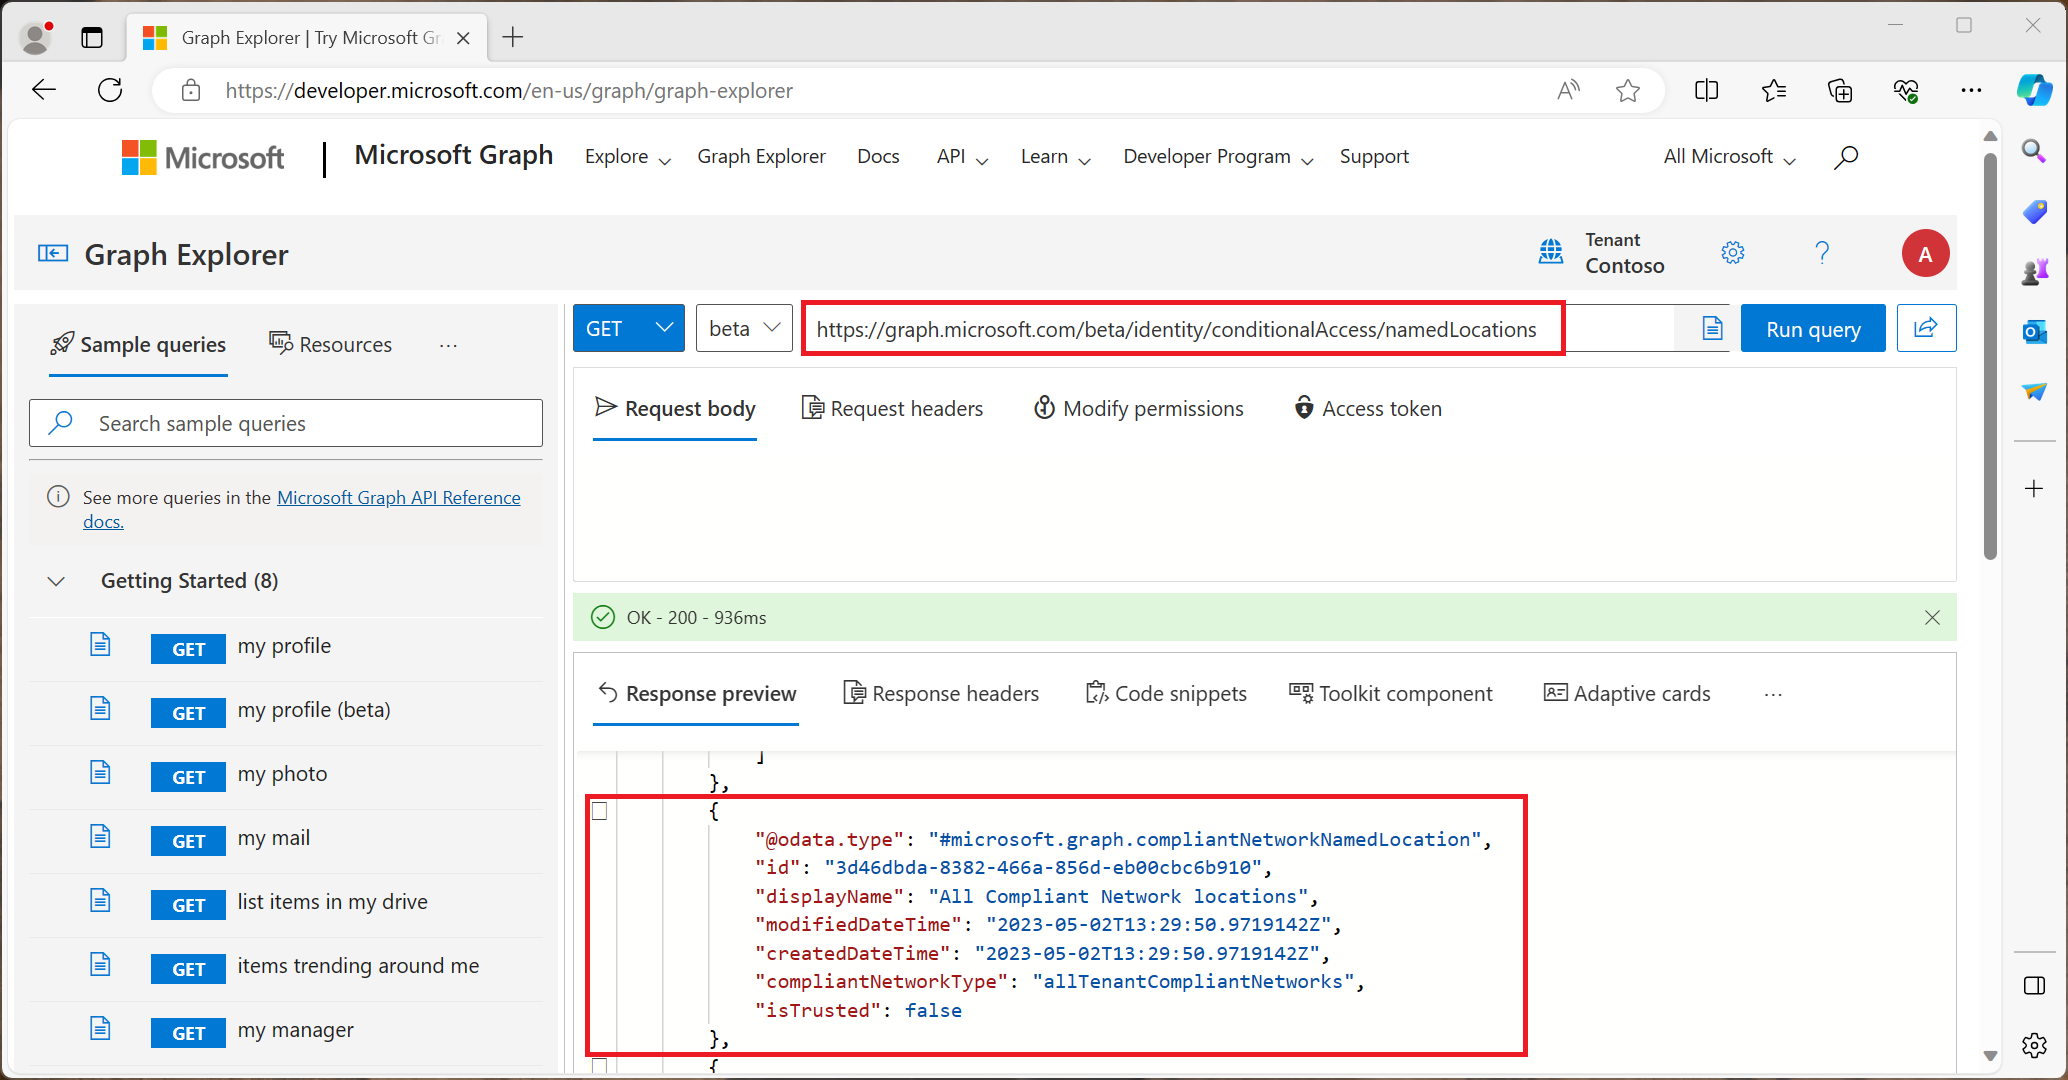Search sample queries input field
This screenshot has height=1080, width=2068.
(x=289, y=422)
